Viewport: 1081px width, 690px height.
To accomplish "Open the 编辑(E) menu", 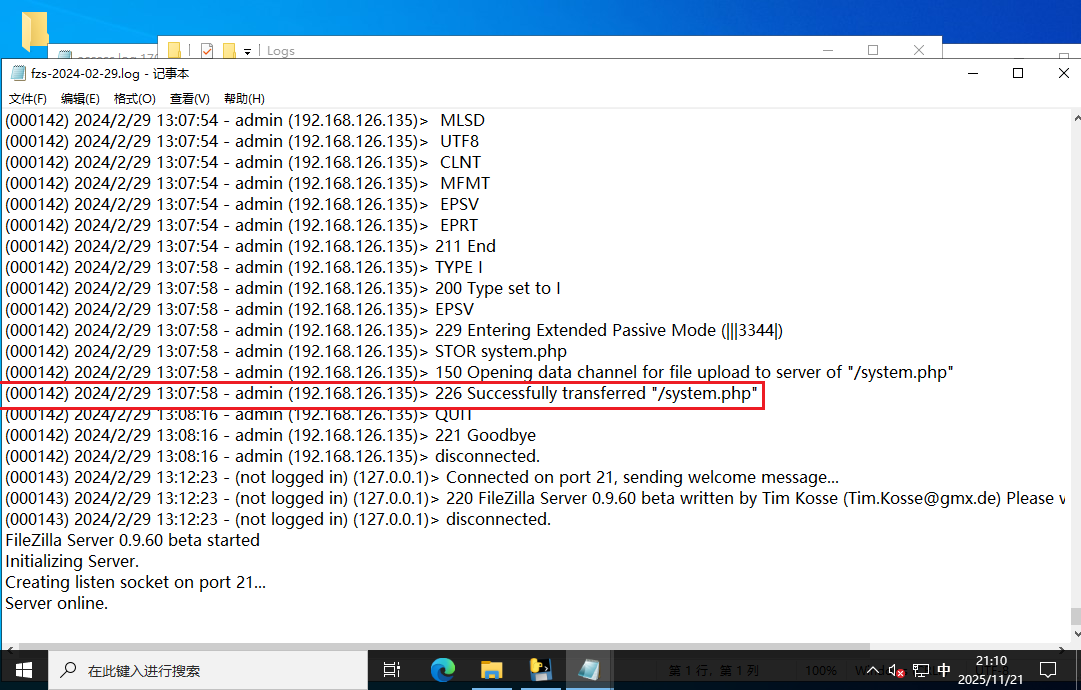I will click(80, 99).
